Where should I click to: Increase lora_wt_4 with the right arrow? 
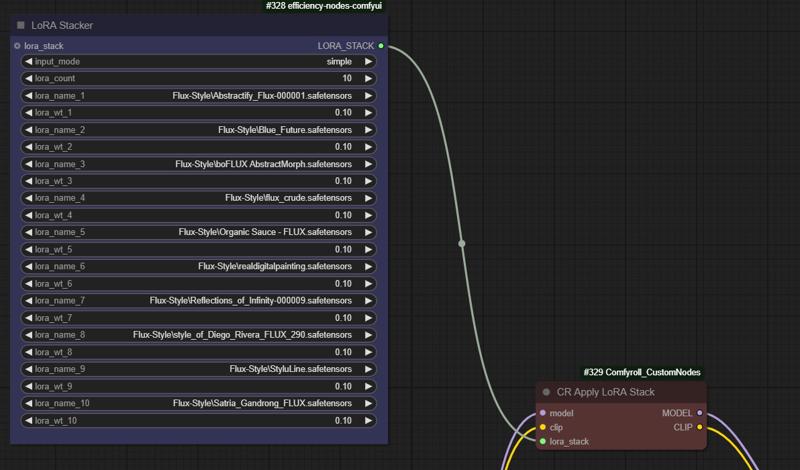(x=368, y=215)
